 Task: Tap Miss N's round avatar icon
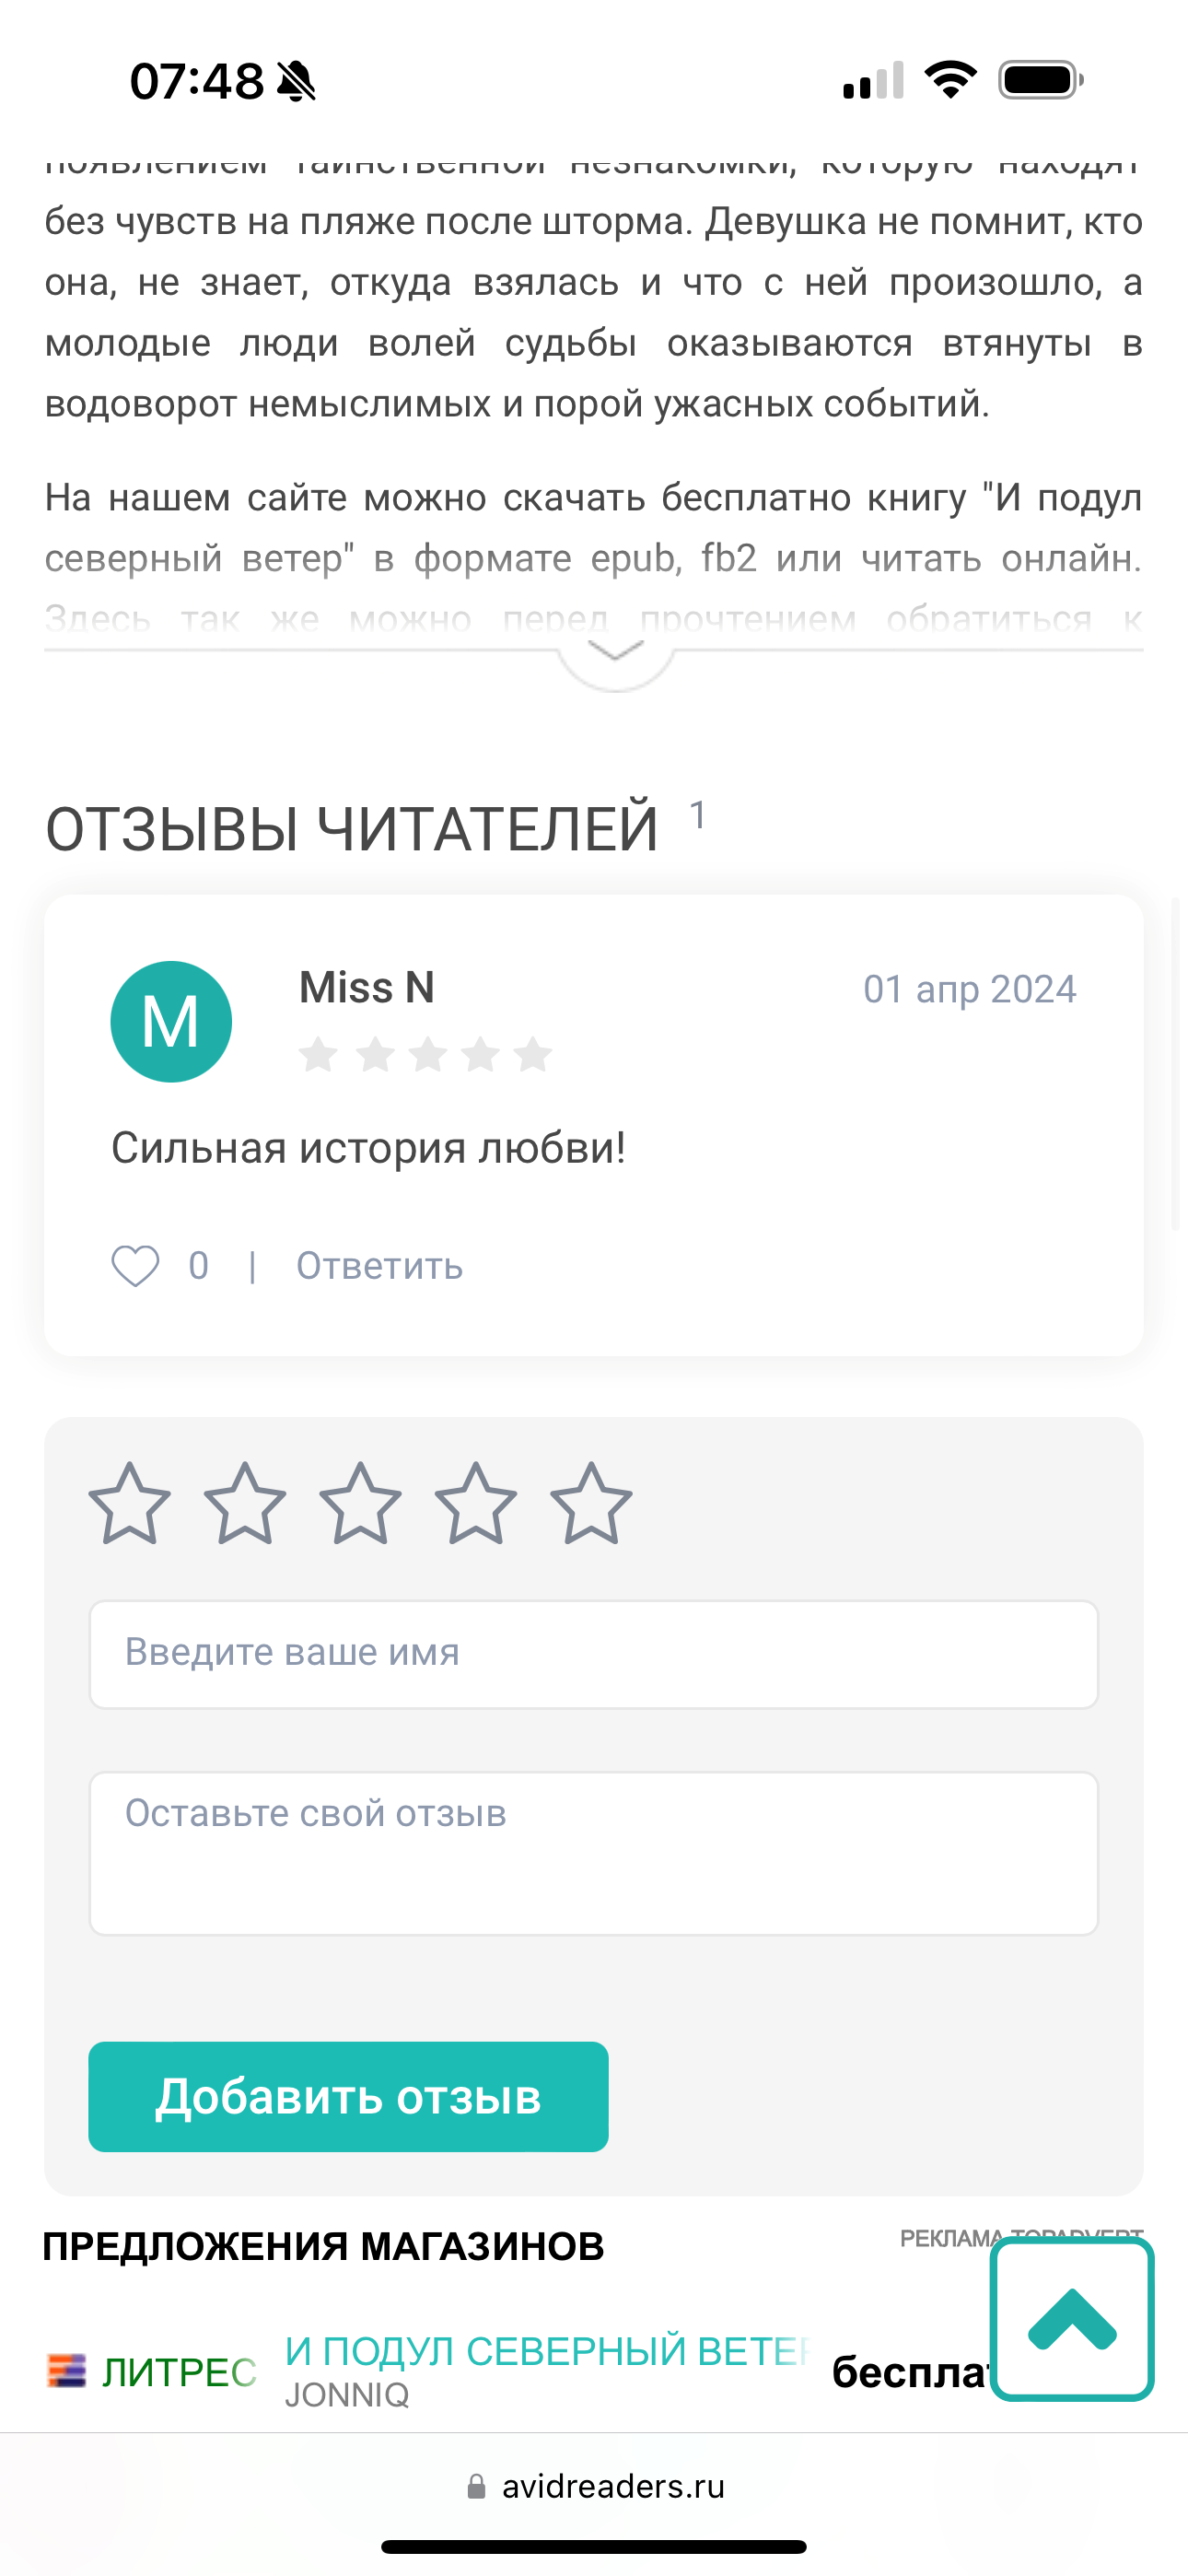point(171,1021)
